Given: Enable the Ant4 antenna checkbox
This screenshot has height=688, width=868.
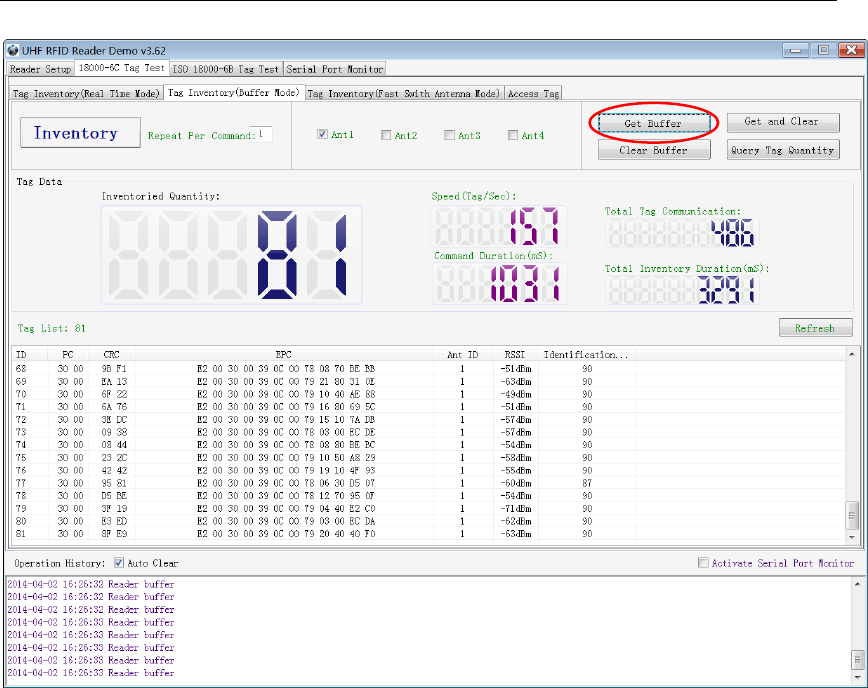Looking at the screenshot, I should [513, 136].
